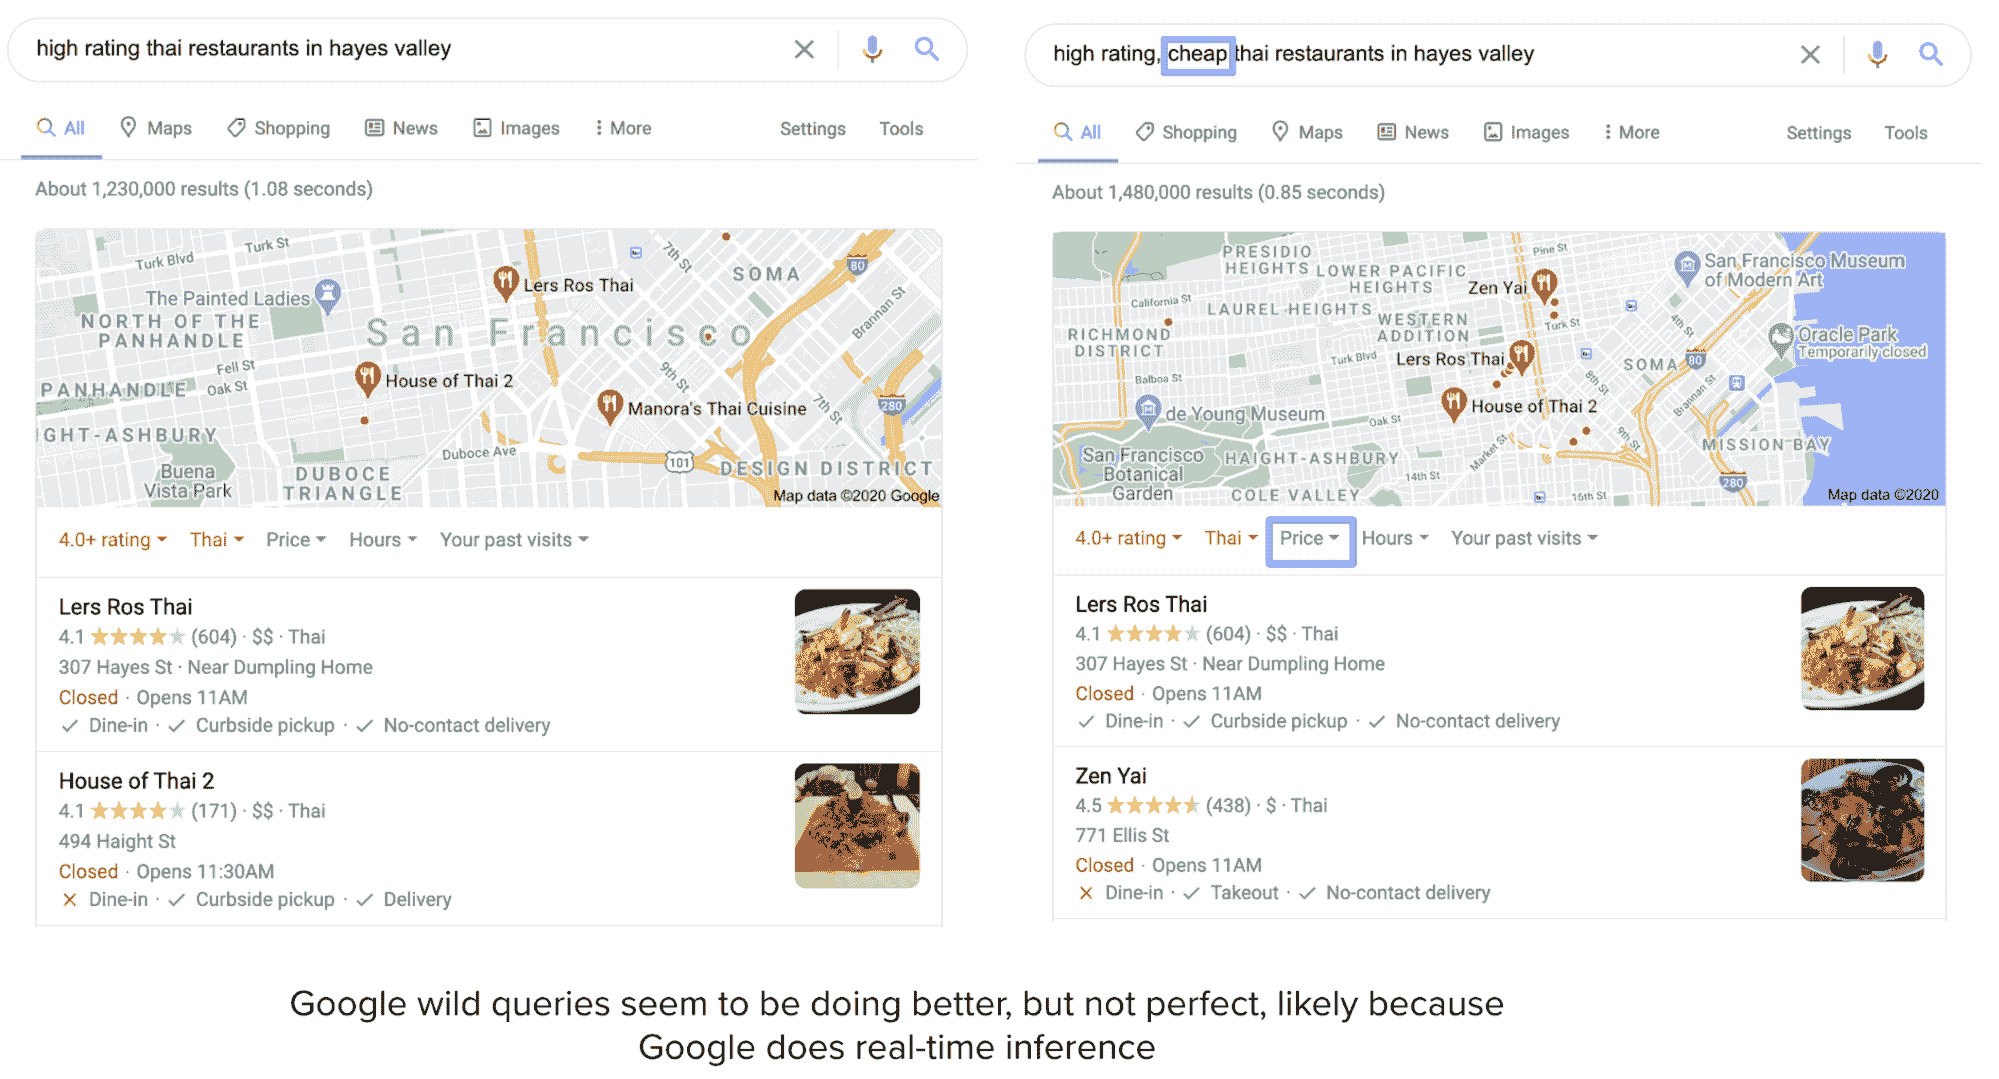The width and height of the screenshot is (1999, 1079).
Task: Click the right voice search microphone
Action: 1877,54
